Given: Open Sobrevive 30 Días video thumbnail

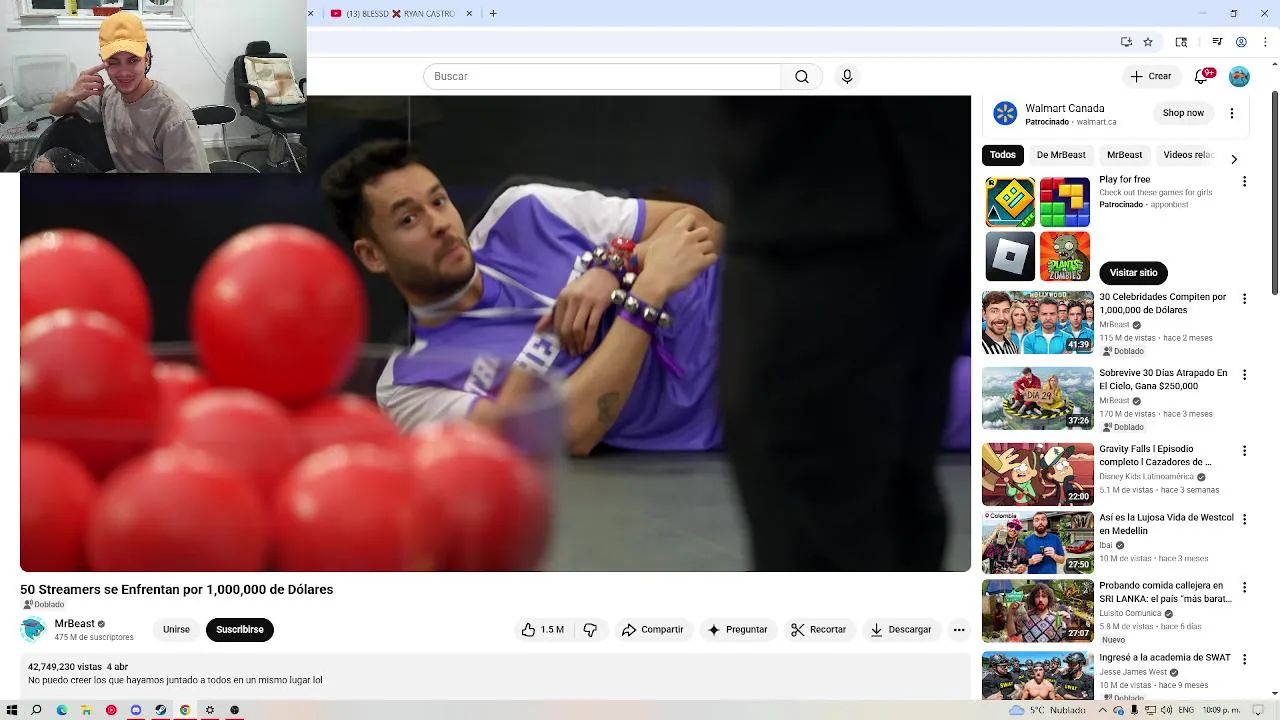Looking at the screenshot, I should coord(1038,398).
